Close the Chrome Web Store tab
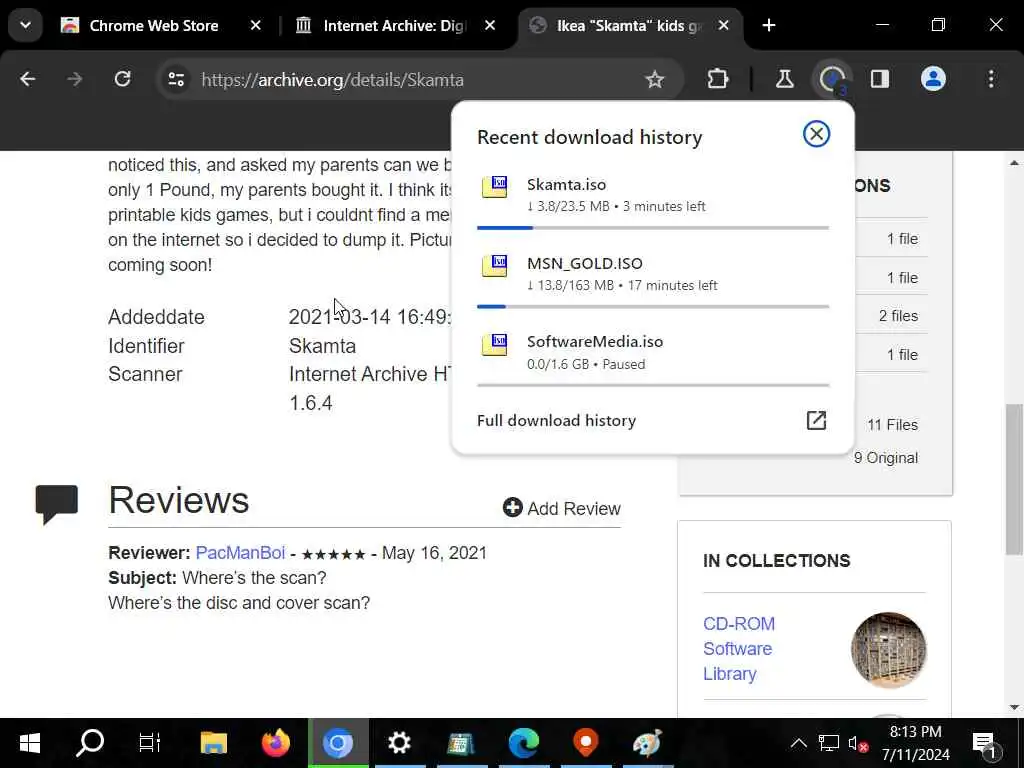The image size is (1024, 768). pos(255,25)
